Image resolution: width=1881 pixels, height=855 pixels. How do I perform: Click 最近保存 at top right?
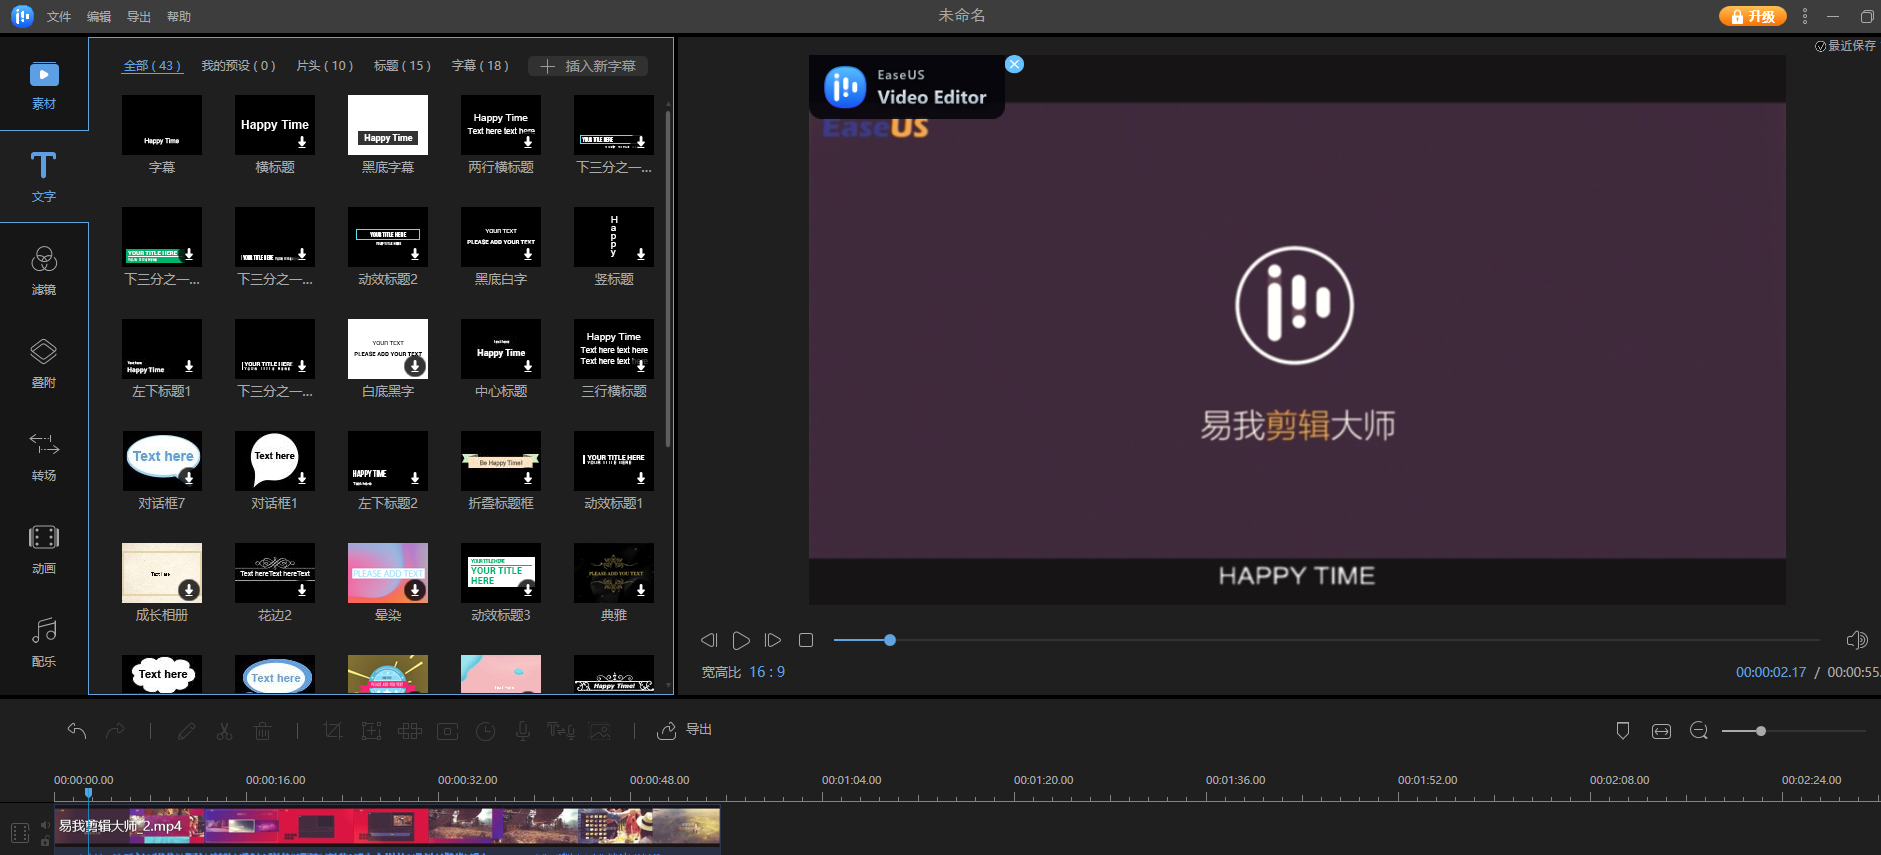[1846, 46]
